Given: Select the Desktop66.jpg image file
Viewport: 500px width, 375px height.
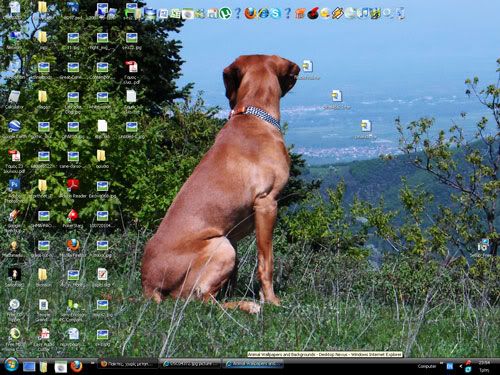Looking at the screenshot, I should pos(102,189).
